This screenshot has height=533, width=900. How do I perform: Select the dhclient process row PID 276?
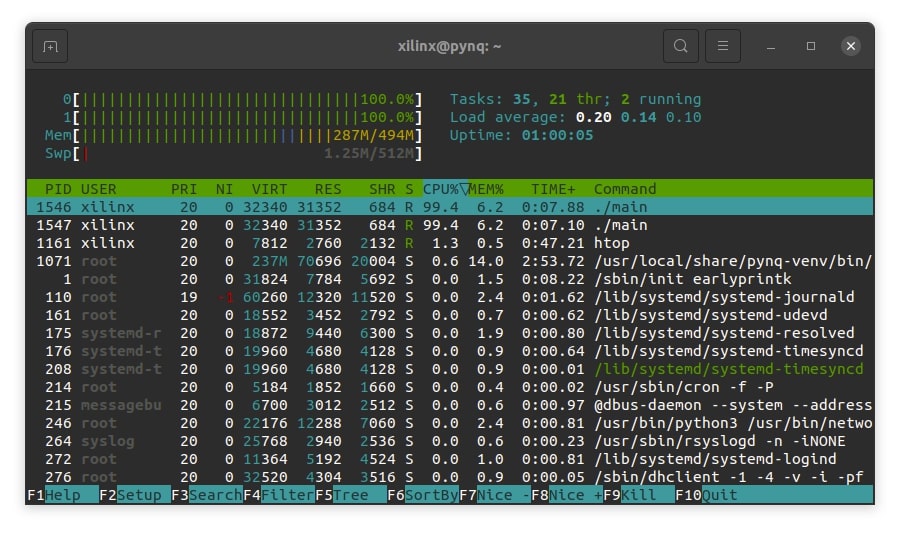pos(450,477)
